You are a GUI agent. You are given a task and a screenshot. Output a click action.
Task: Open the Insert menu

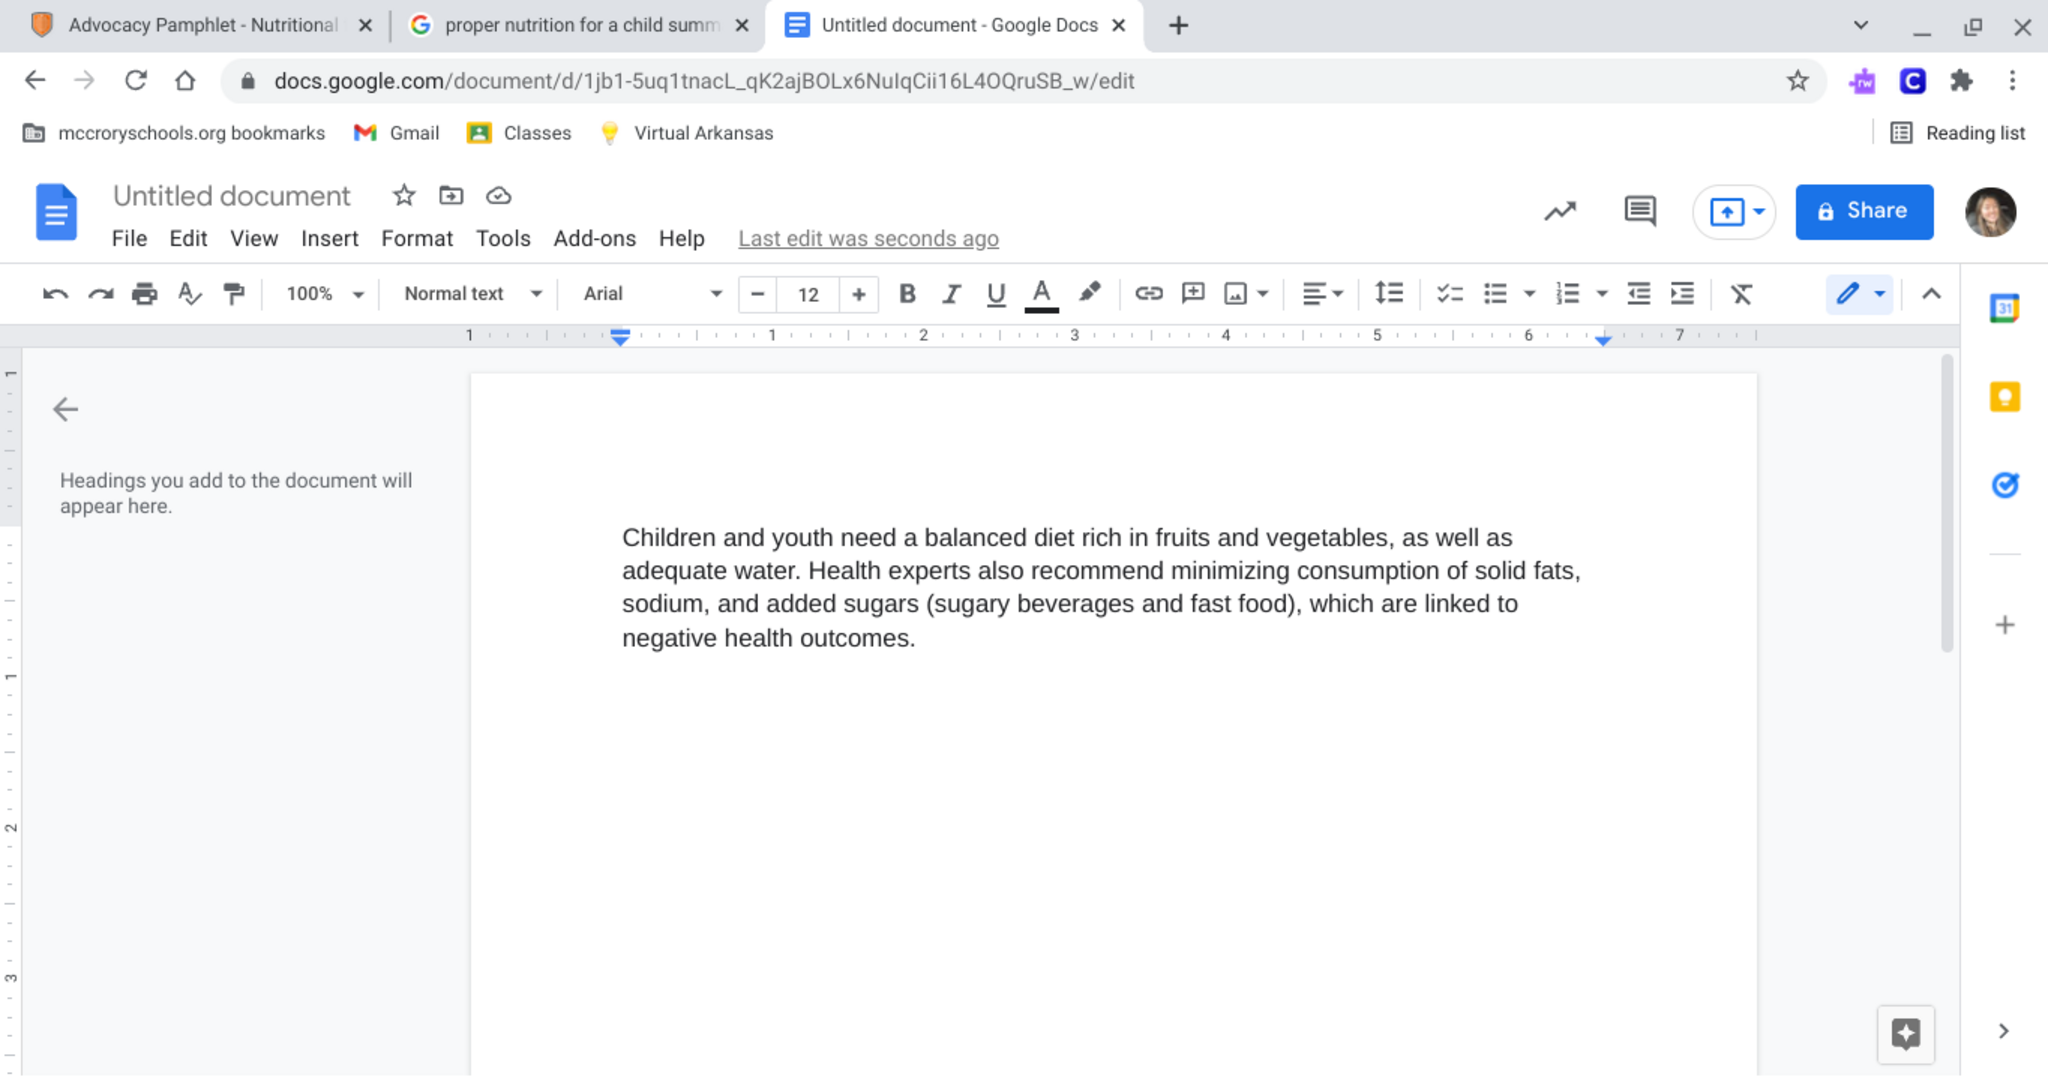[x=329, y=239]
